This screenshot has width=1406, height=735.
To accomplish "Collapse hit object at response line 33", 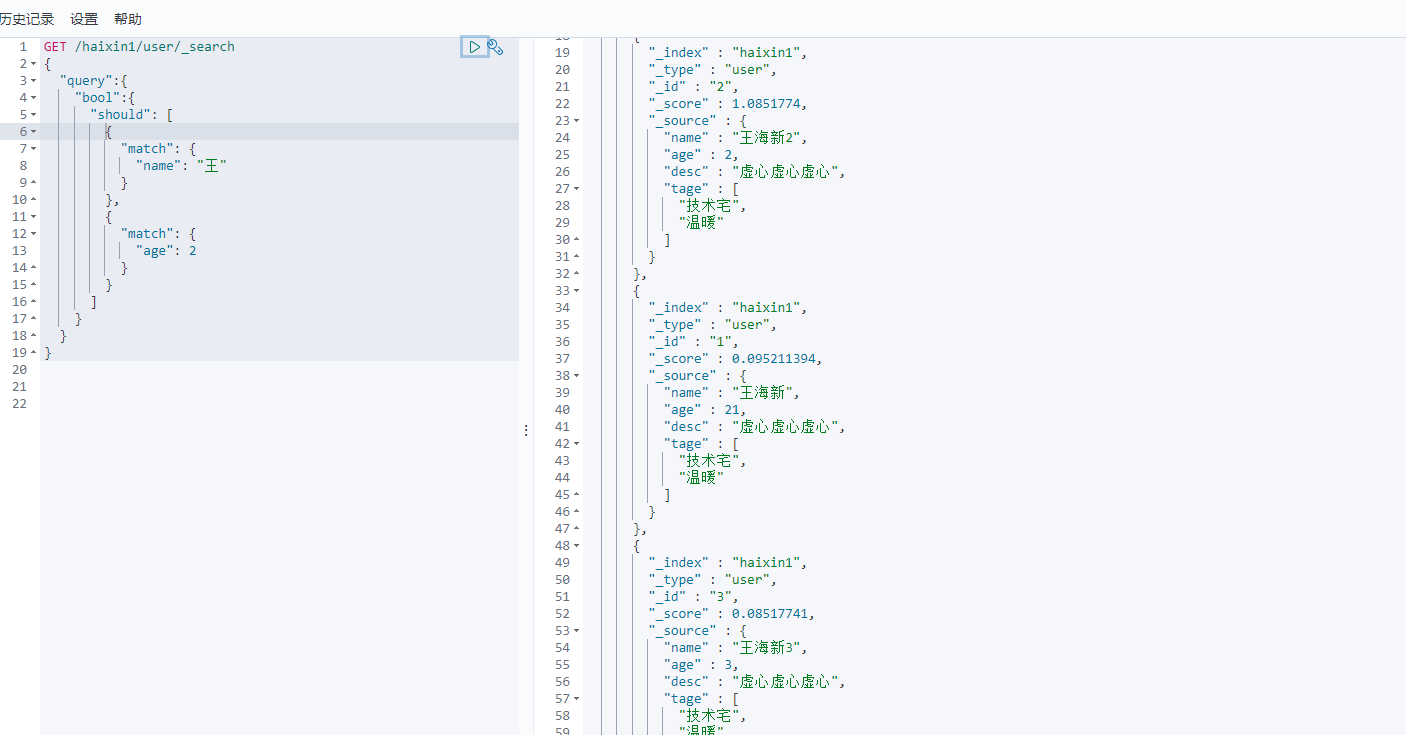I will click(x=576, y=291).
